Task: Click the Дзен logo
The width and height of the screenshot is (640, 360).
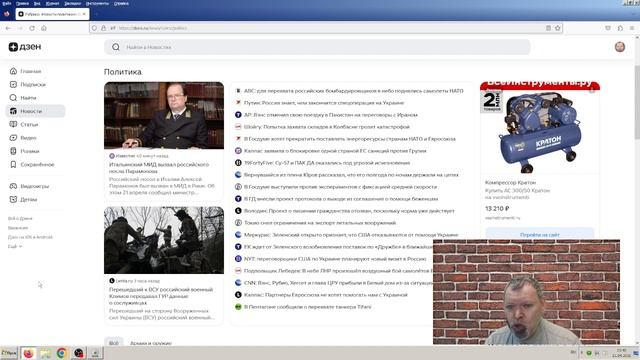Action: tap(25, 47)
